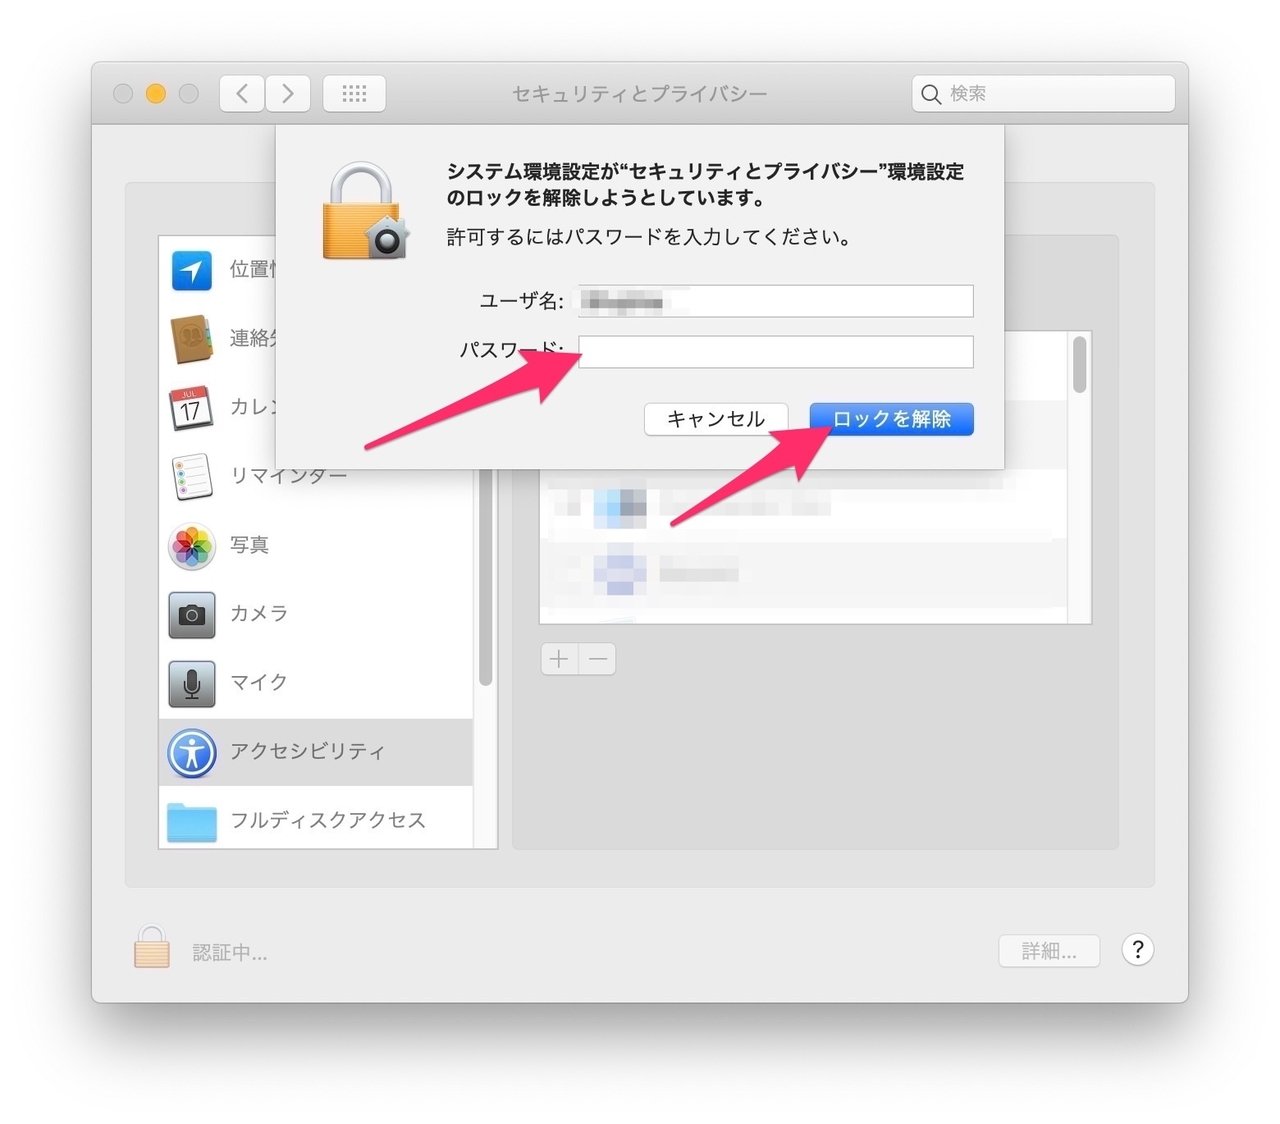Click the キャンセル button
Screen dimensions: 1280x1124
[716, 419]
